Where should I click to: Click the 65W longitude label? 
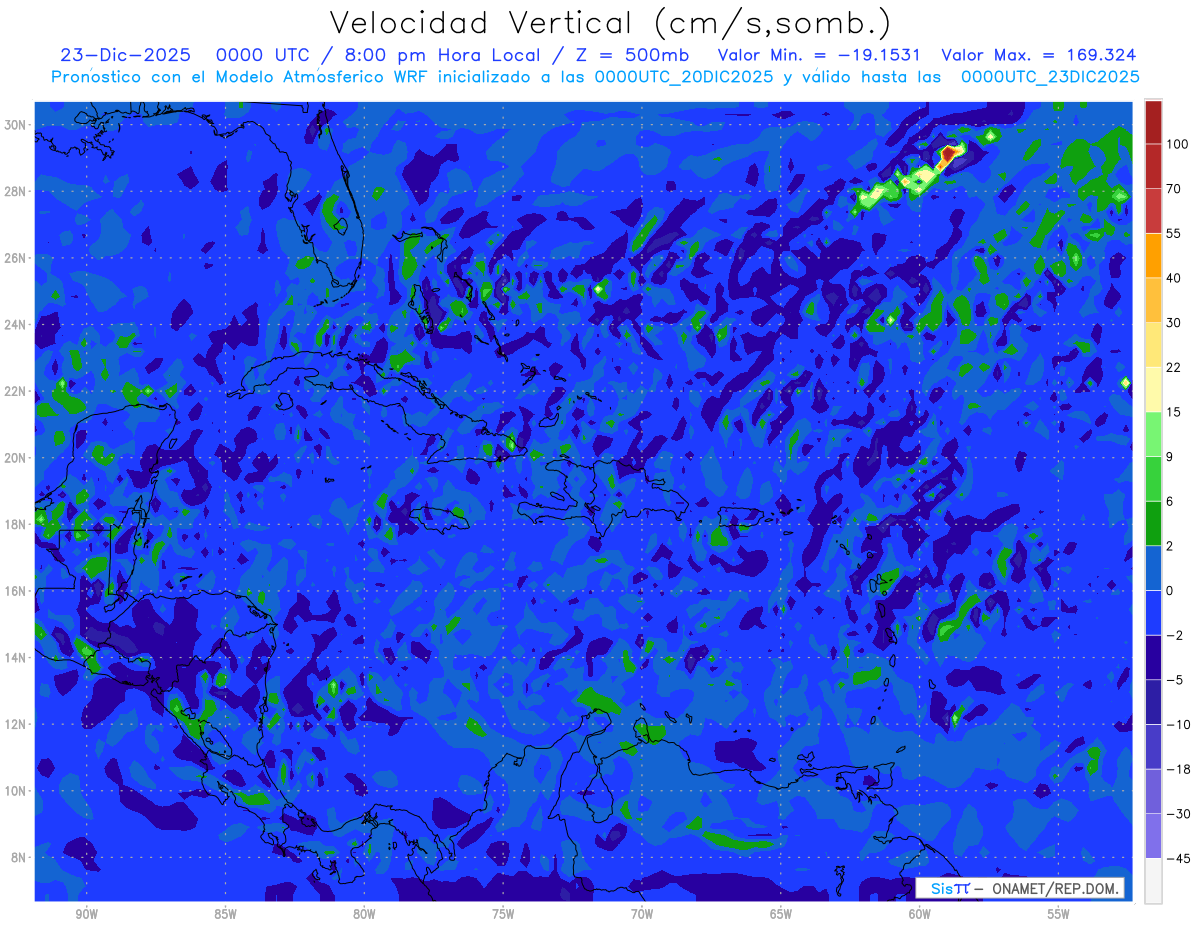(x=781, y=914)
